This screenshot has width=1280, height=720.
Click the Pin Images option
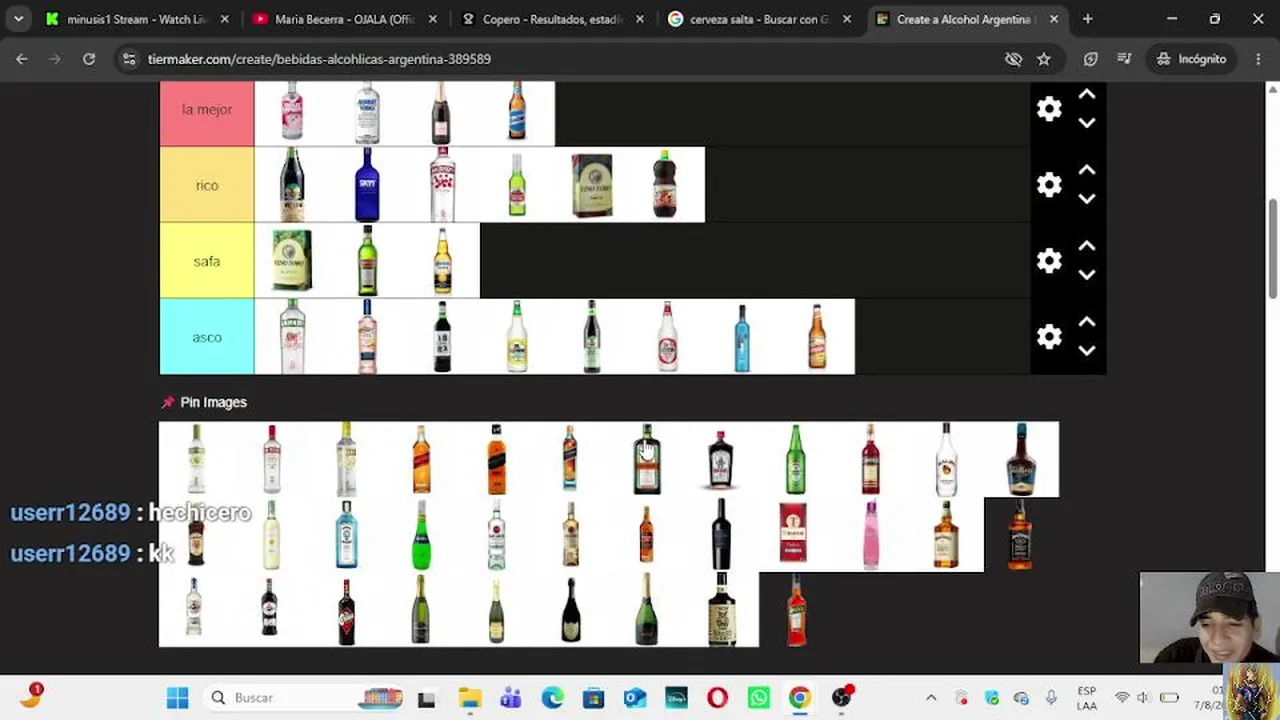[x=204, y=402]
